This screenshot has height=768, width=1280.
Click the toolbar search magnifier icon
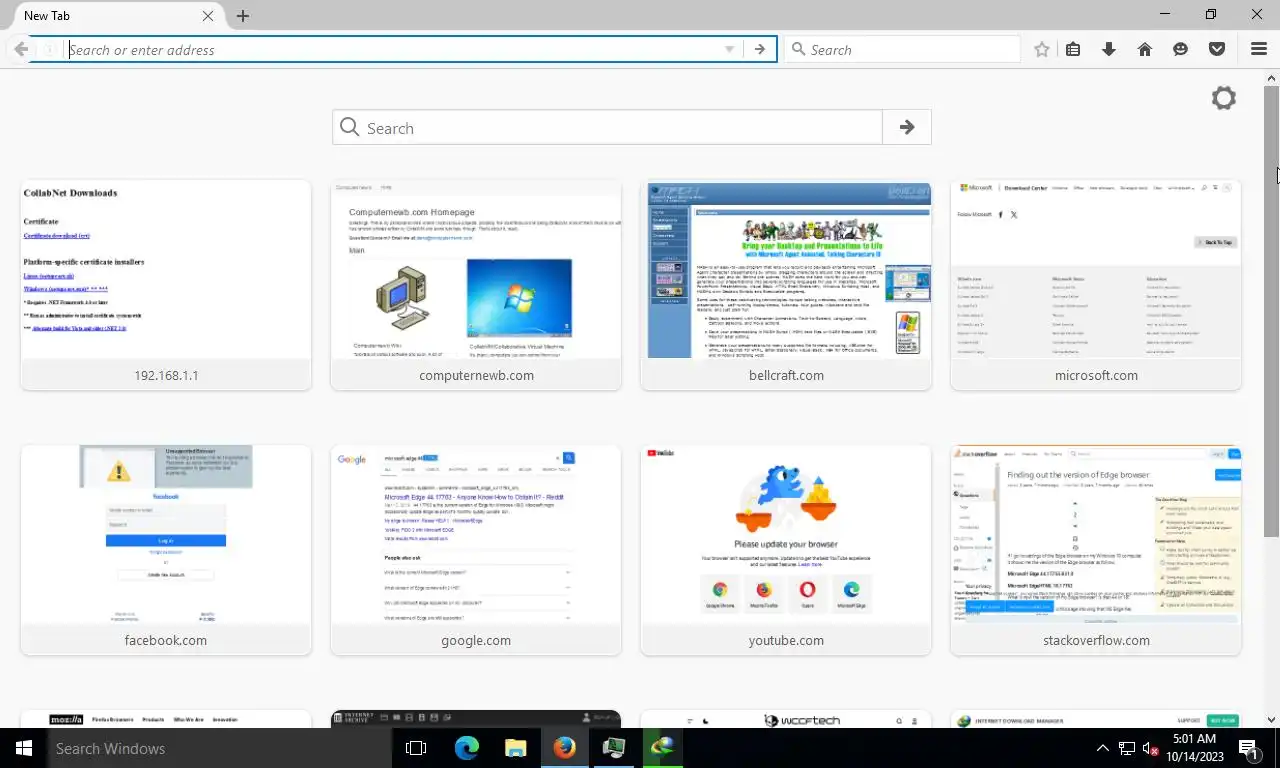pyautogui.click(x=798, y=49)
